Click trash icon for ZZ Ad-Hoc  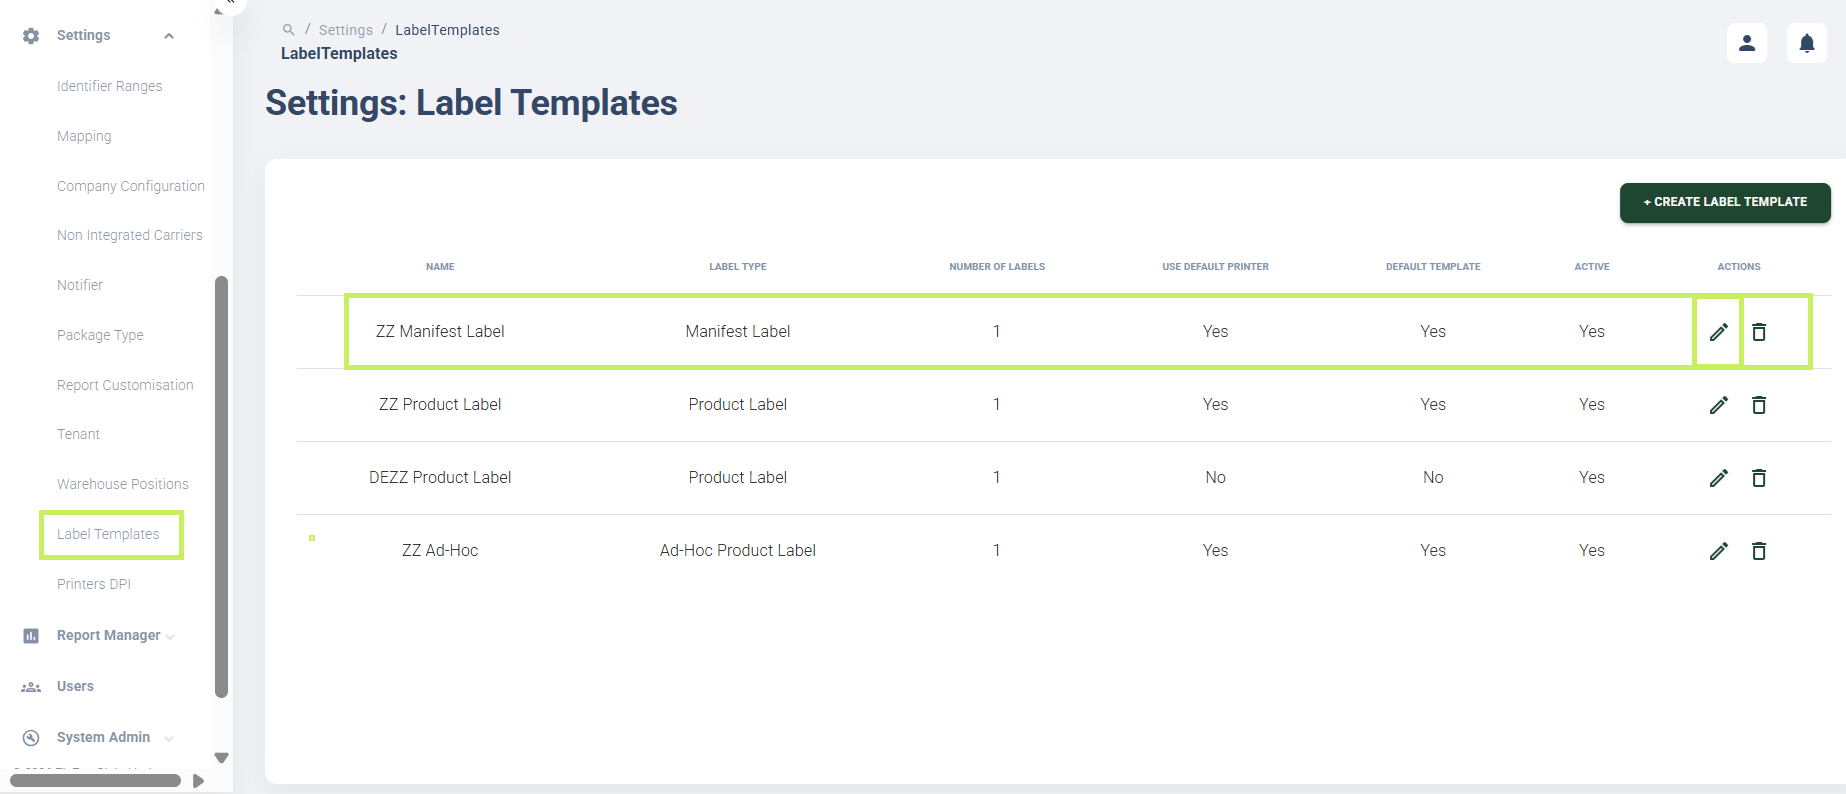pyautogui.click(x=1759, y=551)
